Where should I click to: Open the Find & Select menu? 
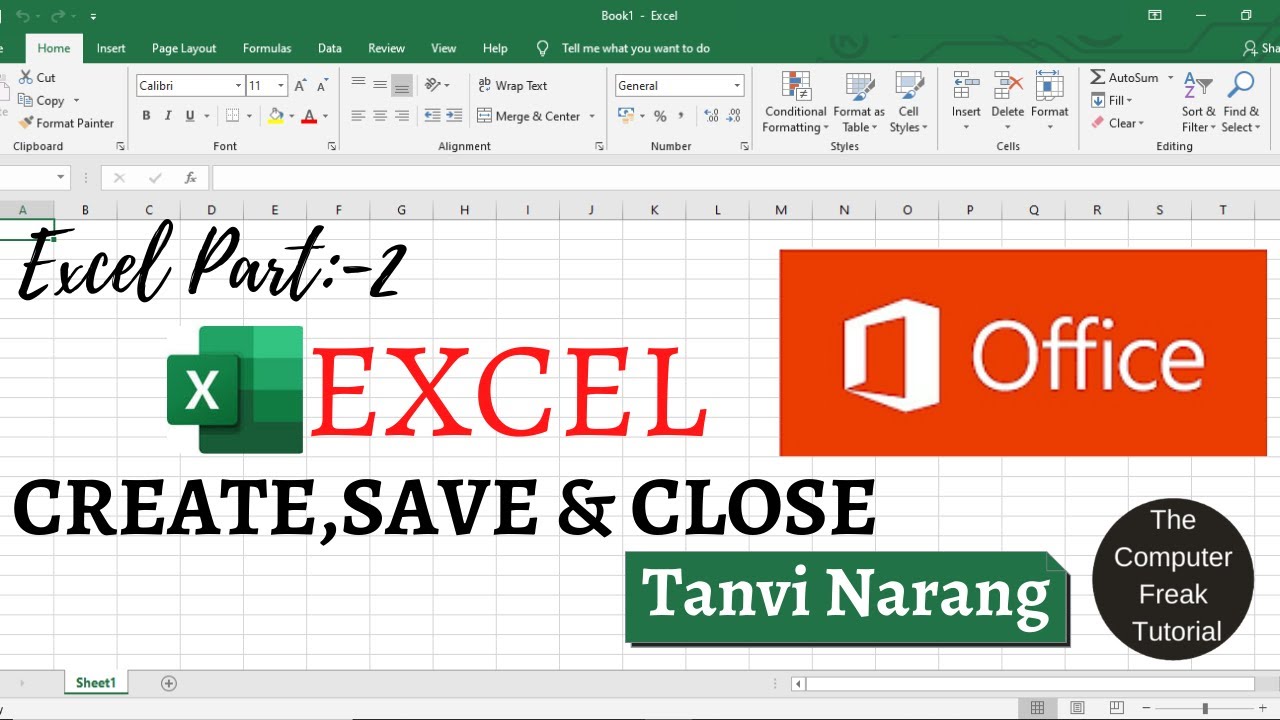point(1241,102)
